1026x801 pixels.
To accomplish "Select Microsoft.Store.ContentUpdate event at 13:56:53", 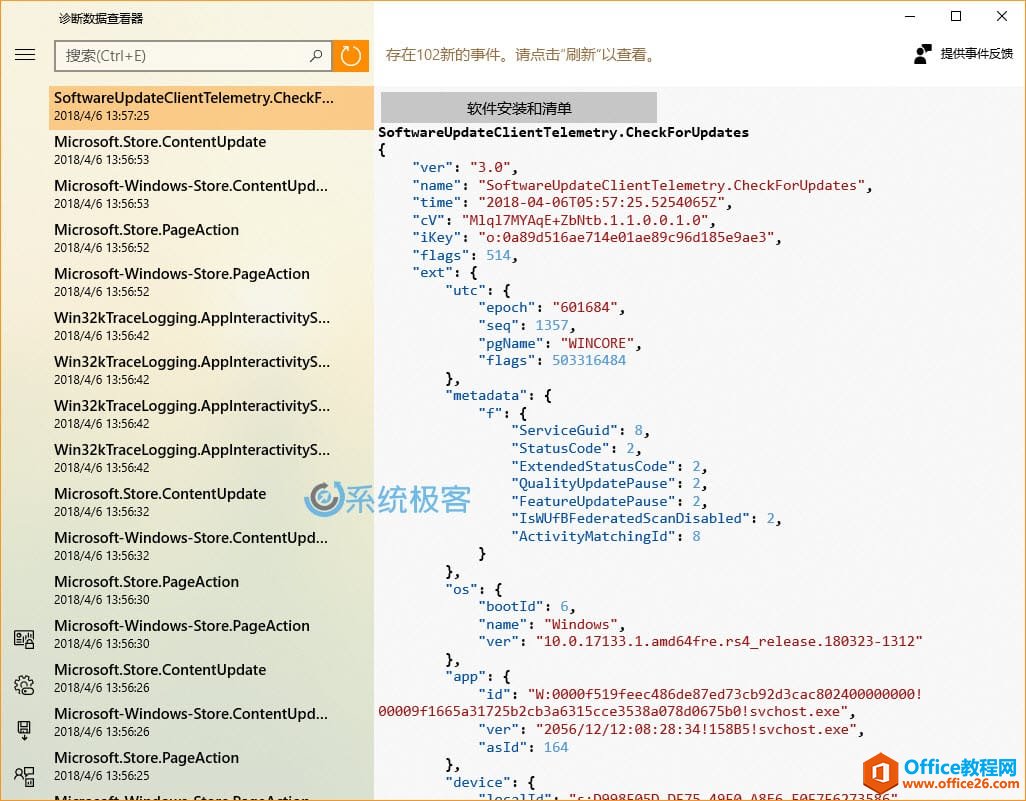I will 211,151.
